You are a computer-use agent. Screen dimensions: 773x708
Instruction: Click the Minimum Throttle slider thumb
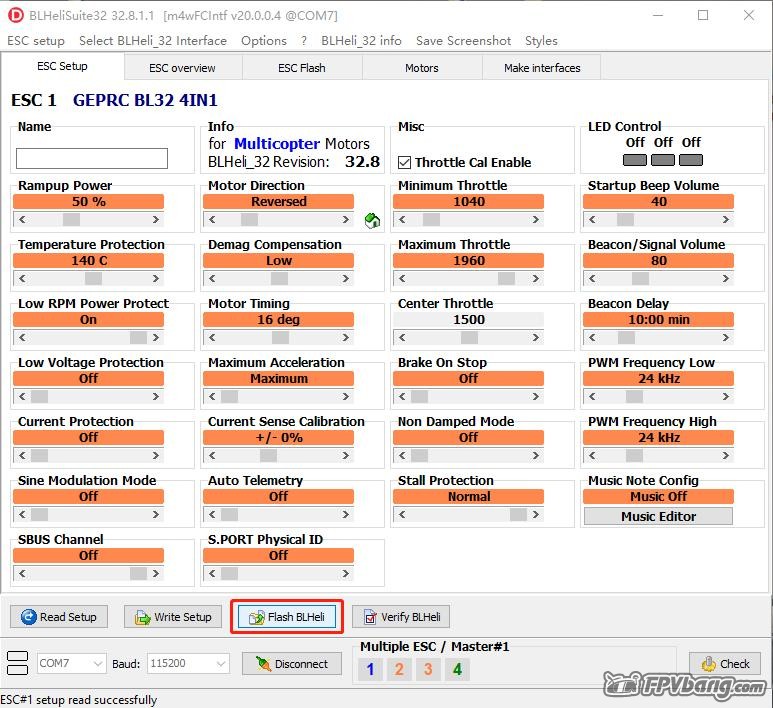[x=431, y=219]
